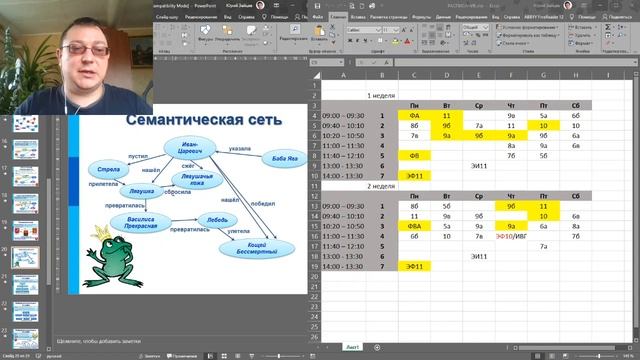Click the insert function fx icon
The image size is (640, 360).
tap(386, 62)
